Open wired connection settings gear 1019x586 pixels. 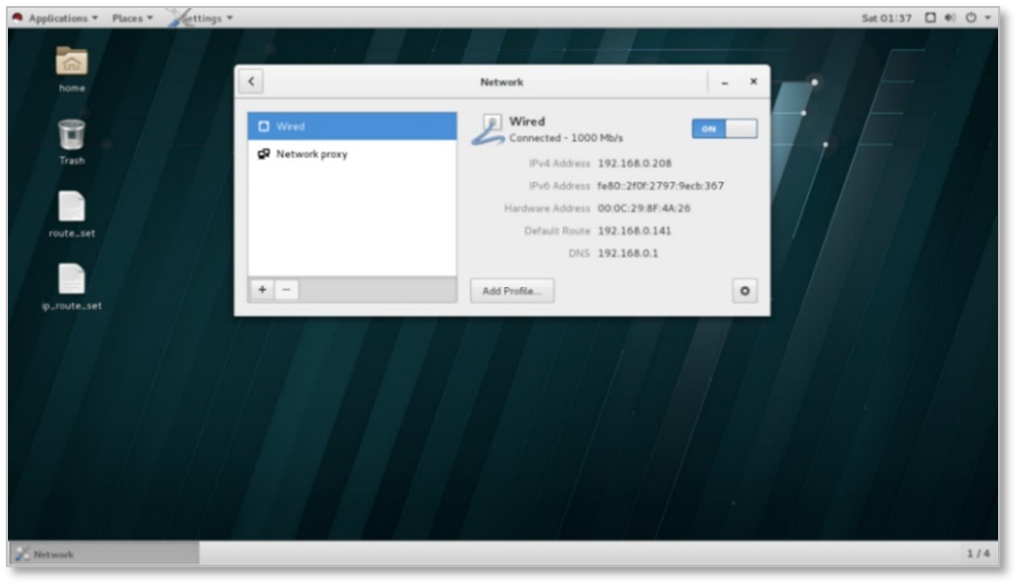coord(744,291)
